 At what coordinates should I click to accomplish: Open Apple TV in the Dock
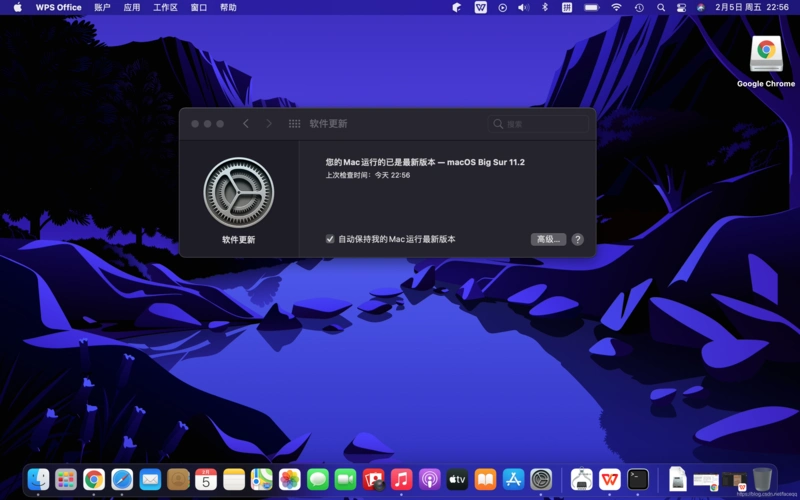pos(457,479)
